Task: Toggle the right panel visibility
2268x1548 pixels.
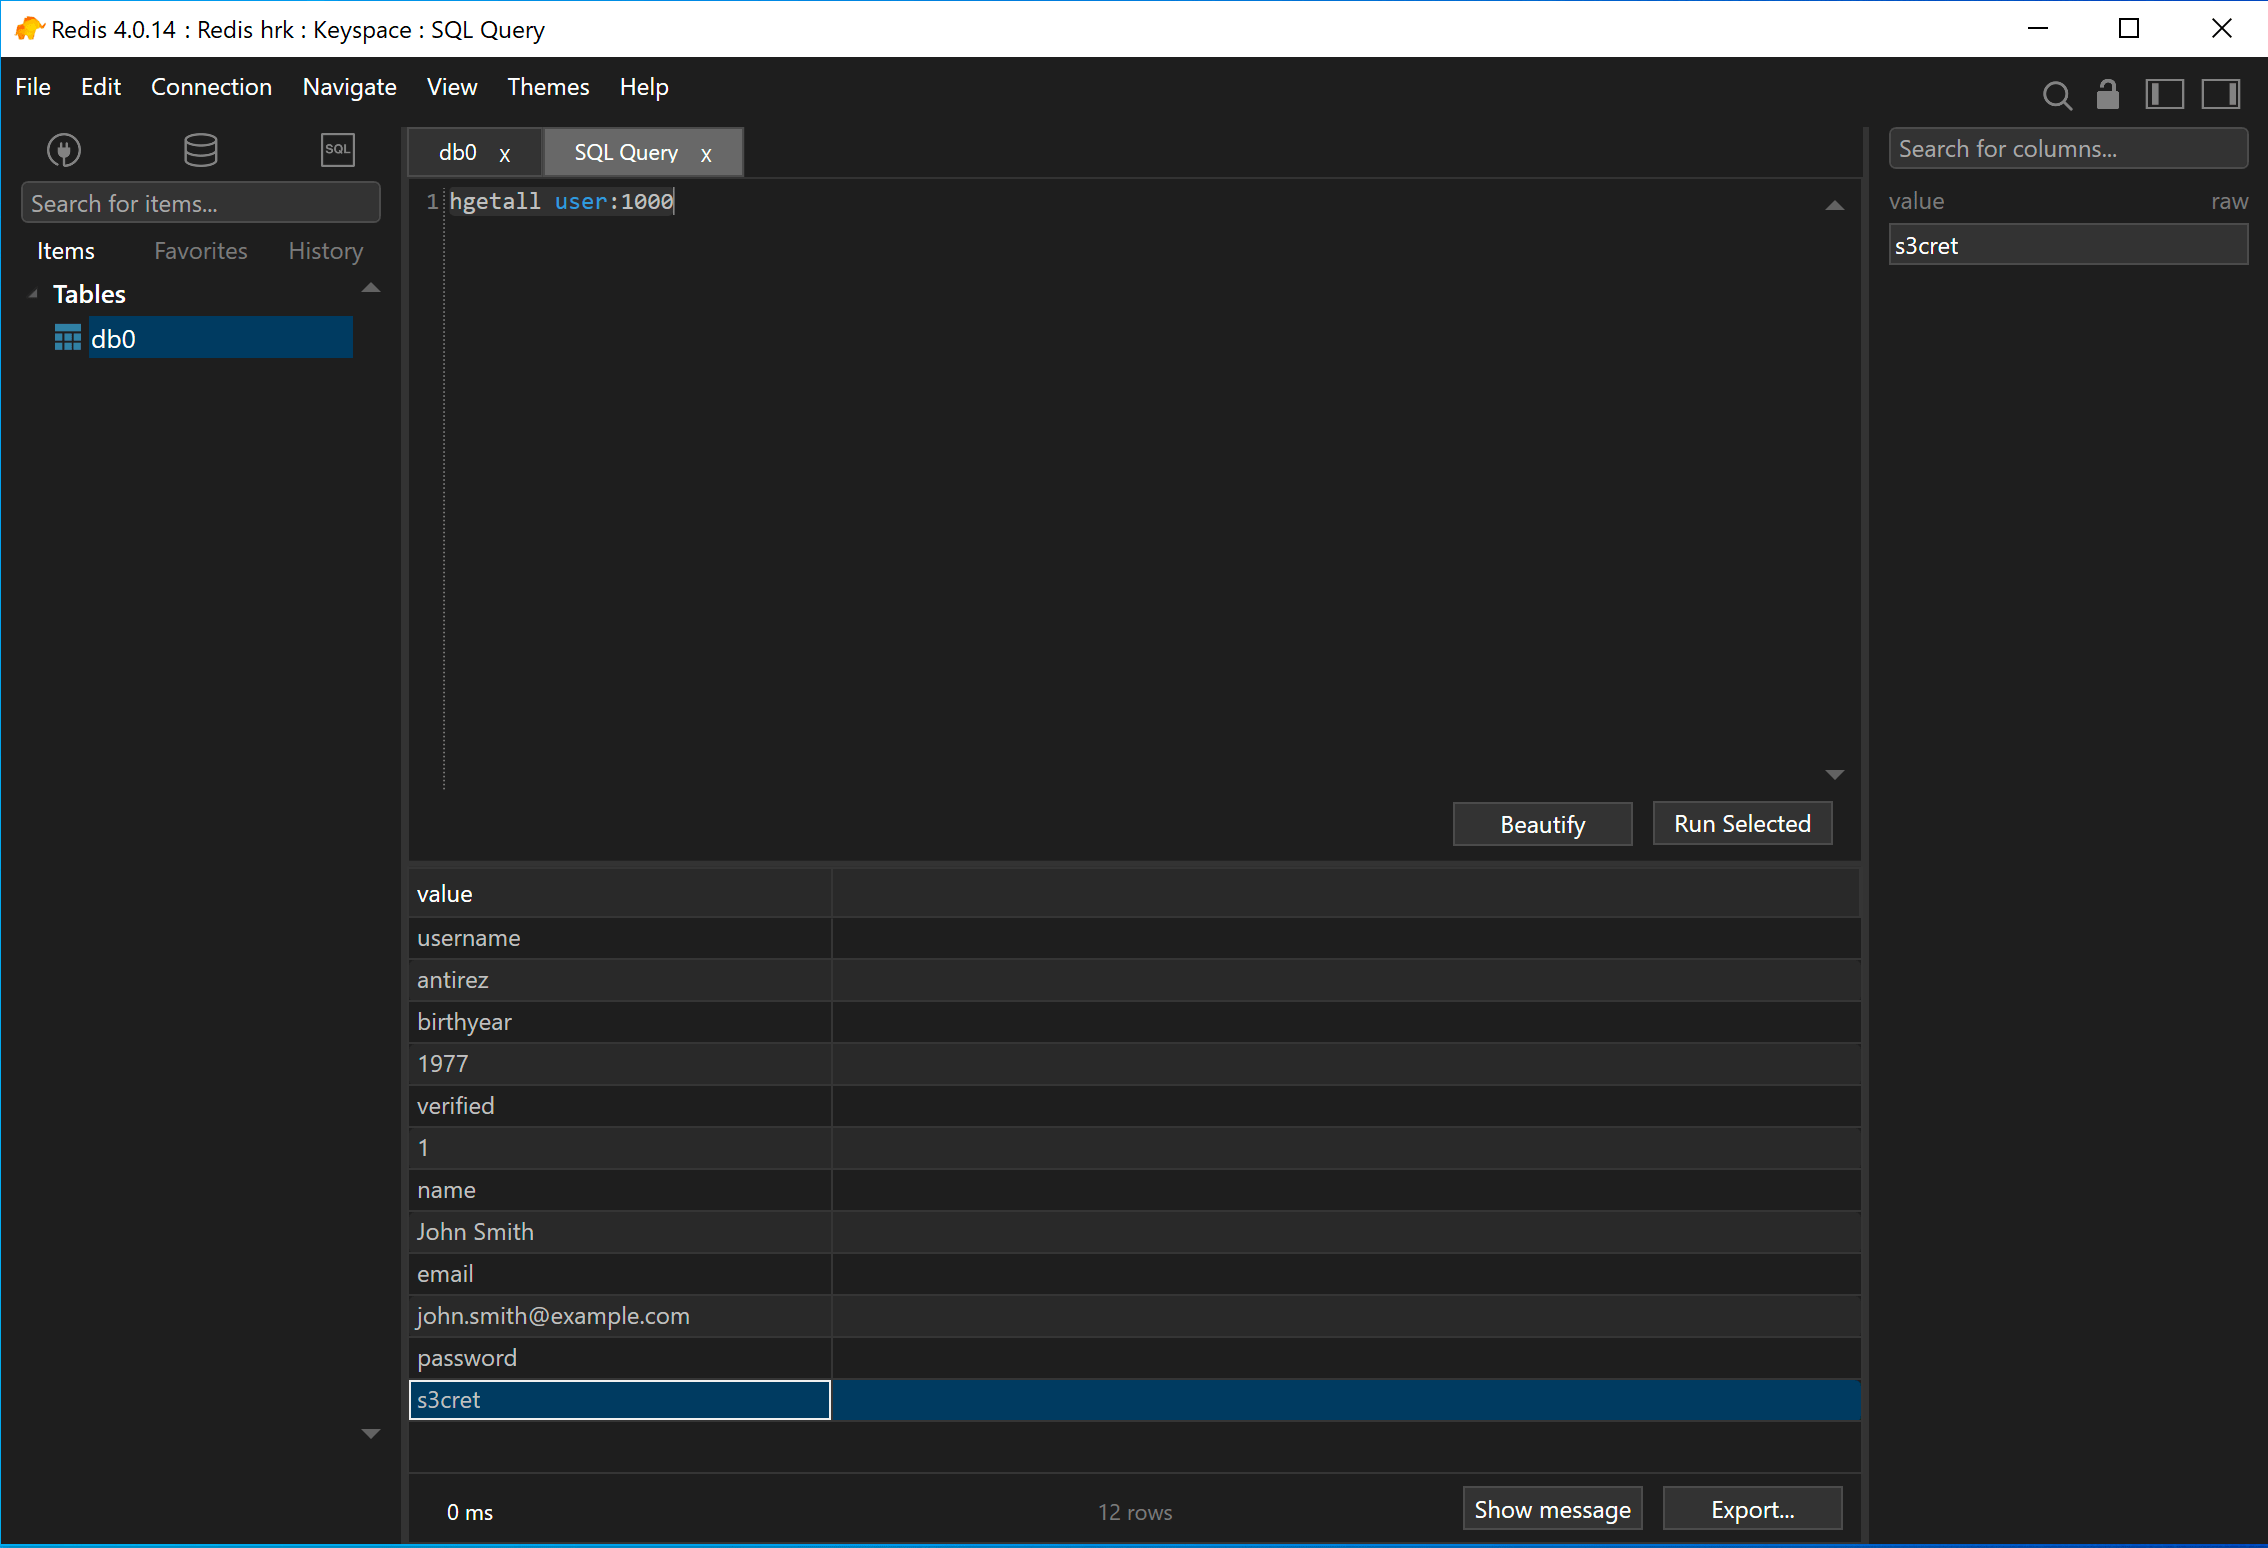Action: click(x=2221, y=95)
